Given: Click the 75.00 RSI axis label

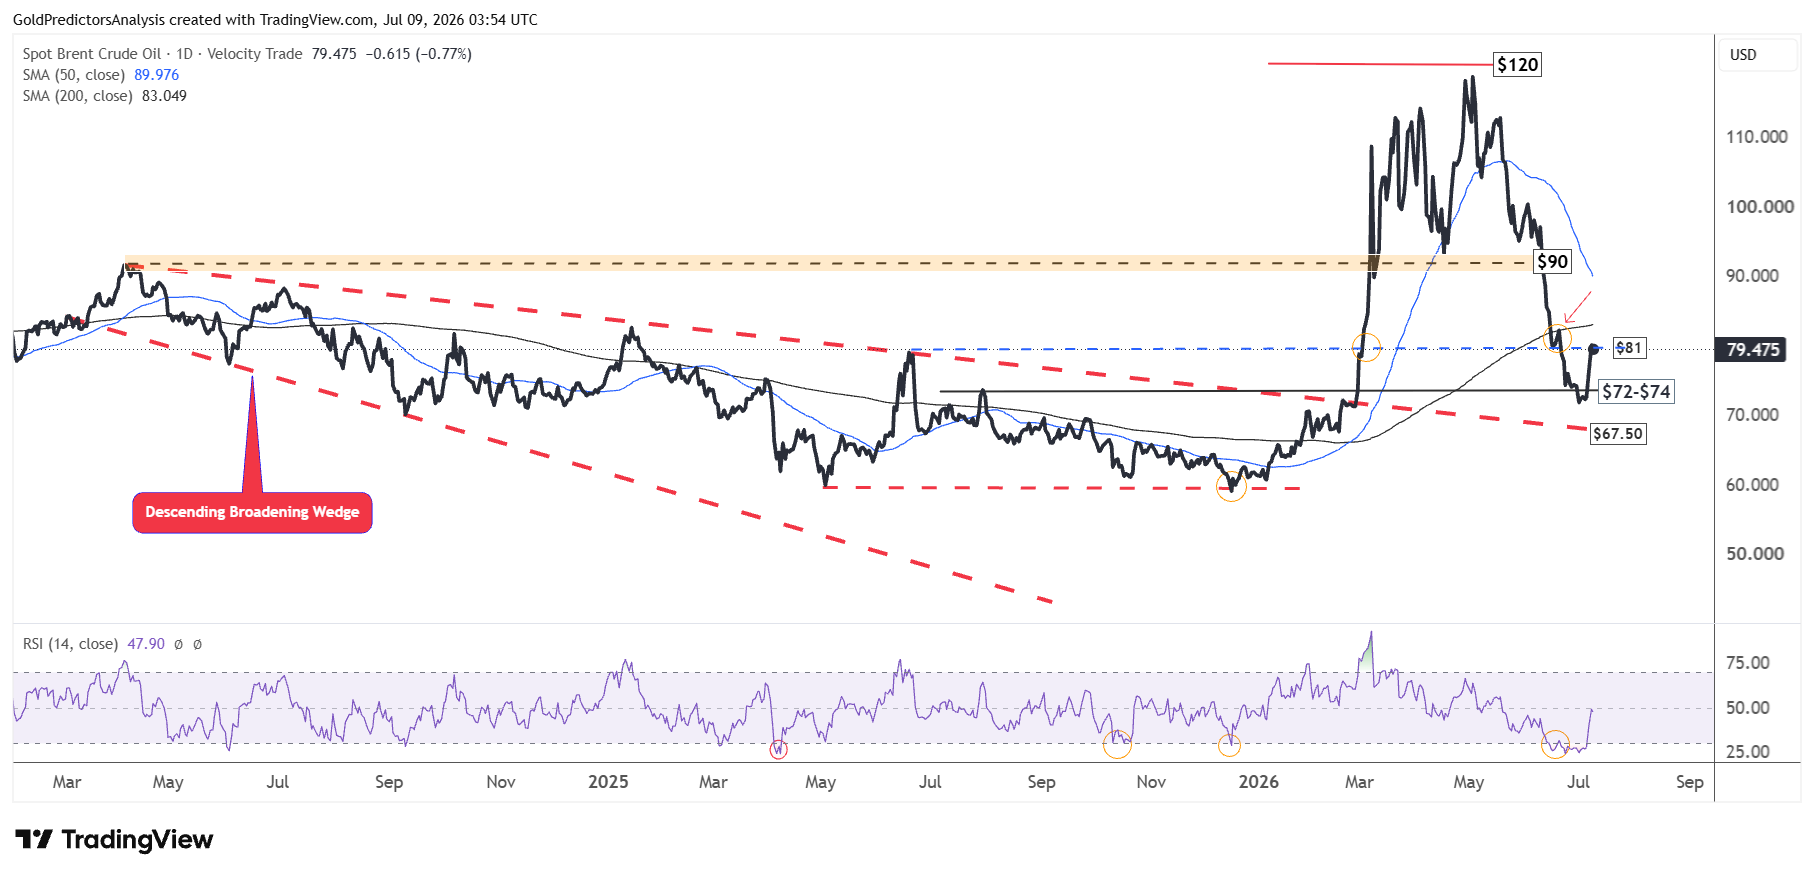Looking at the screenshot, I should pyautogui.click(x=1748, y=663).
